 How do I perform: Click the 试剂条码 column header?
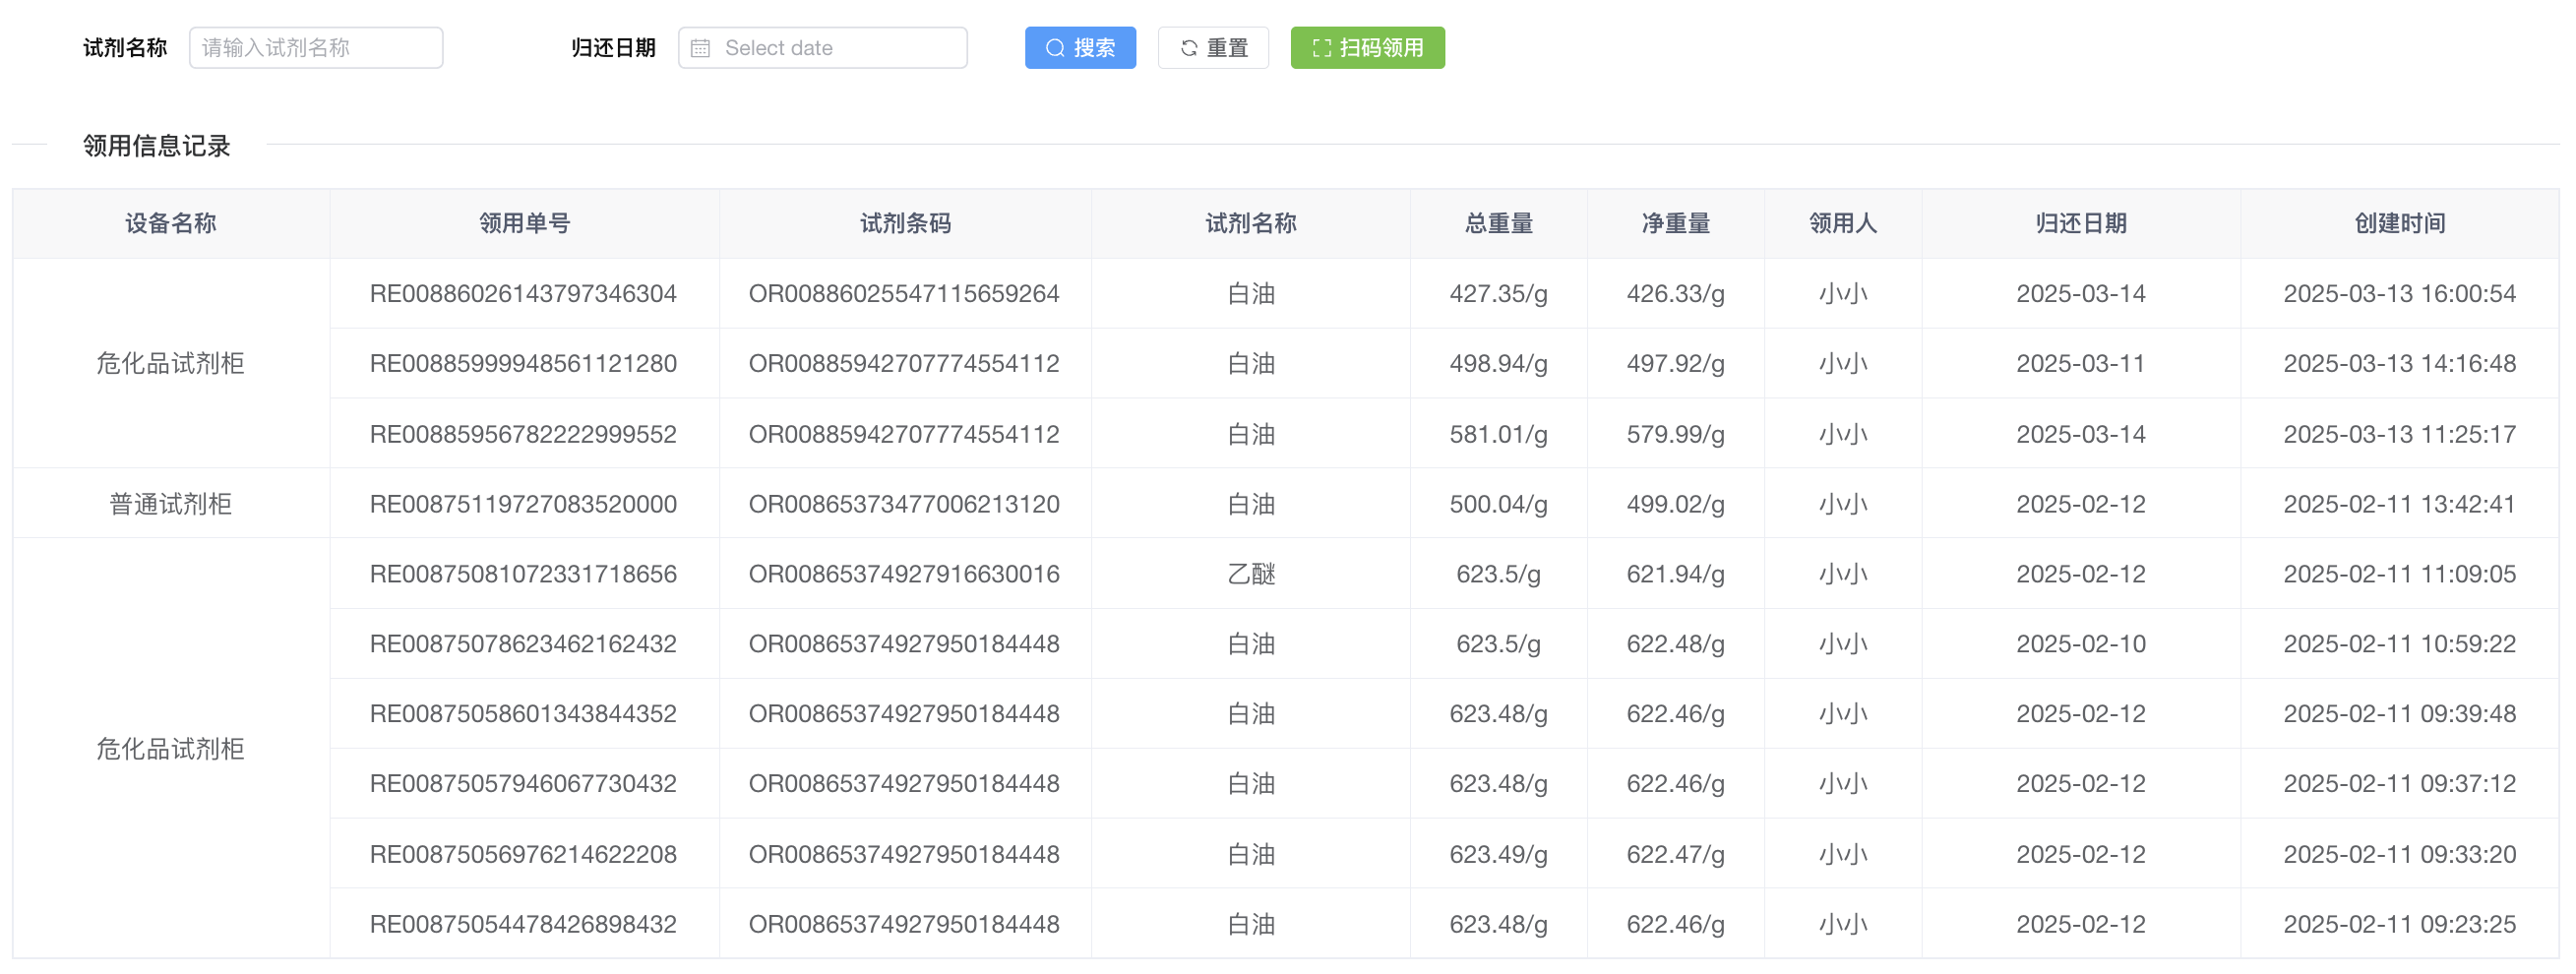click(905, 223)
